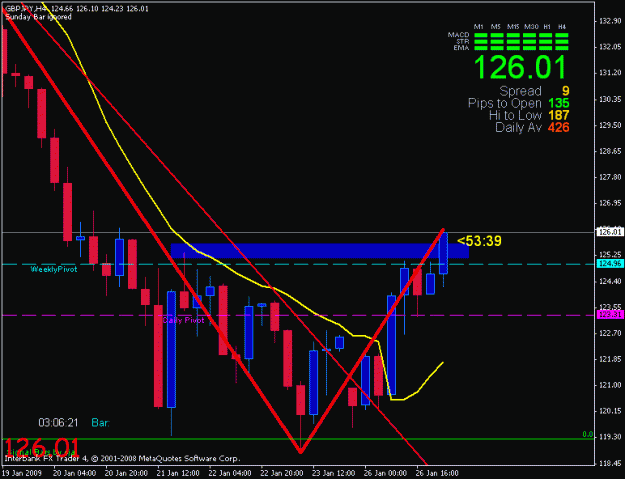
Task: Click the 26 Jan 16:00 time label
Action: (437, 473)
